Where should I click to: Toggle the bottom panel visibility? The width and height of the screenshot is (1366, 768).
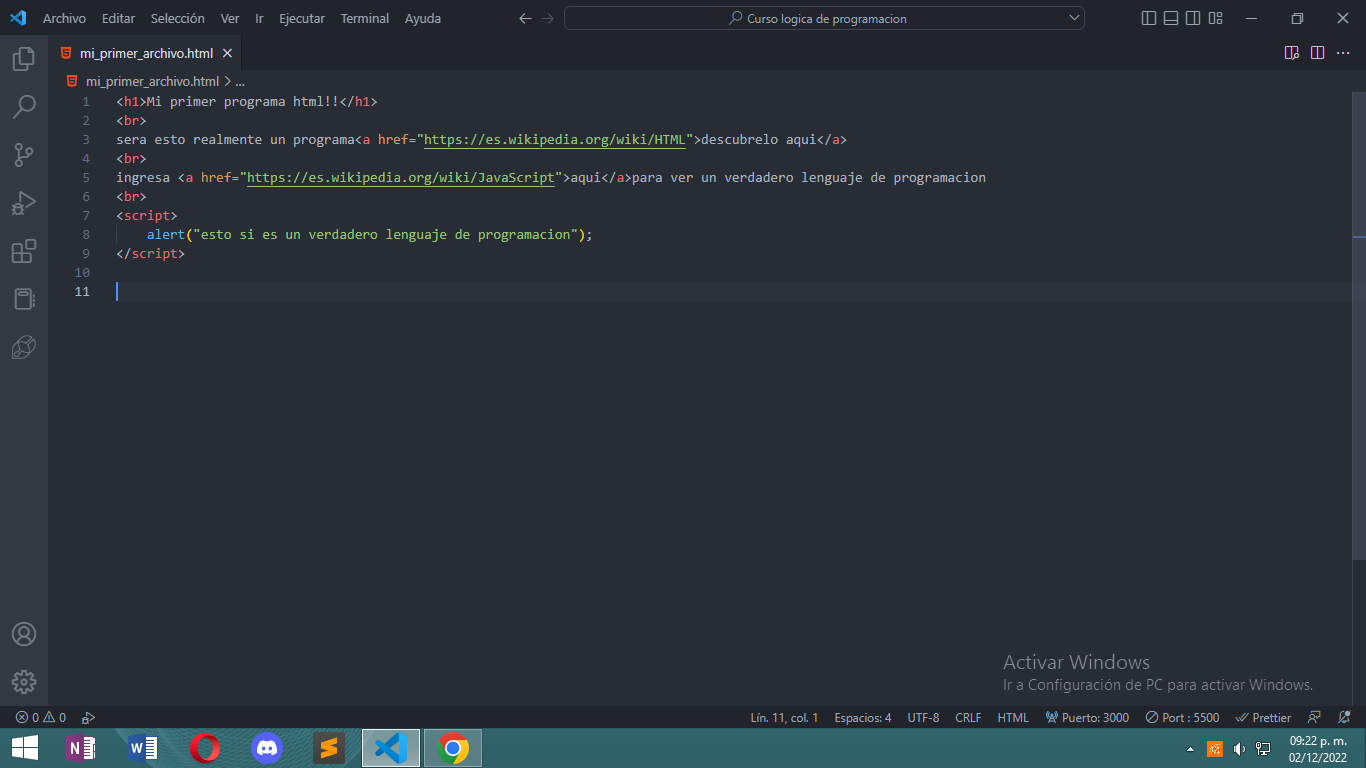coord(1171,18)
